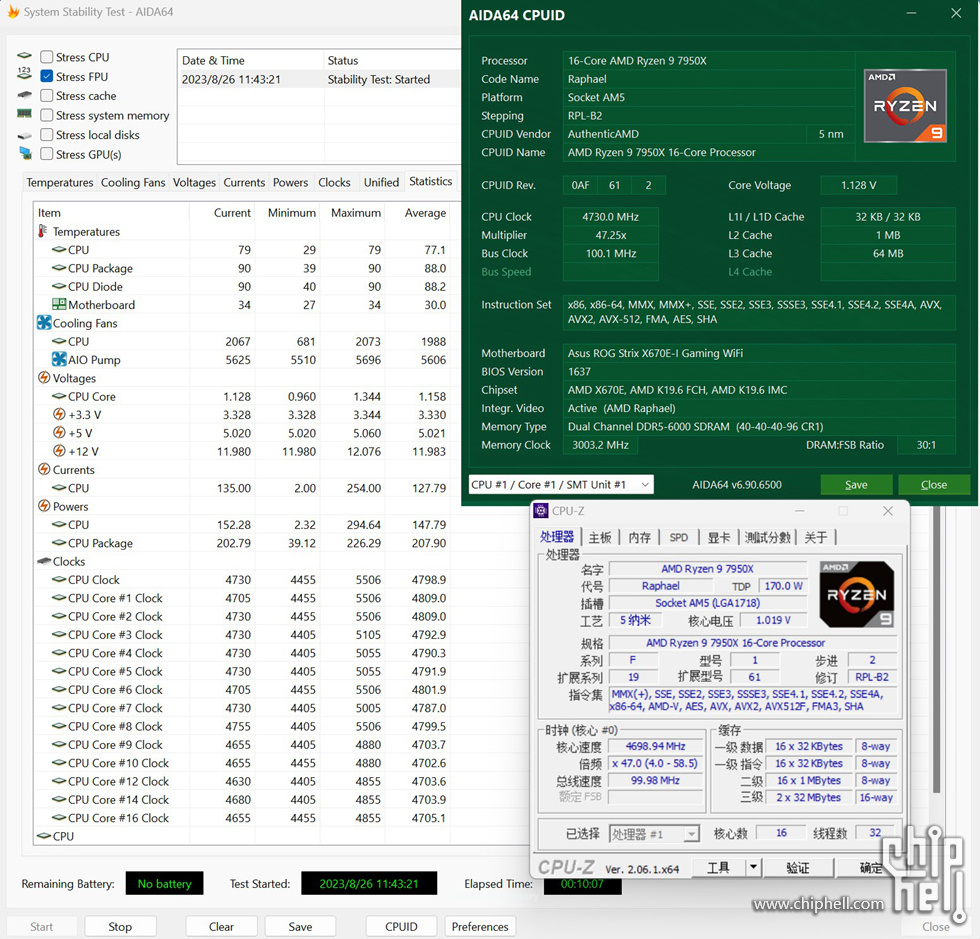
Task: Switch to the Temperatures tab
Action: [59, 183]
